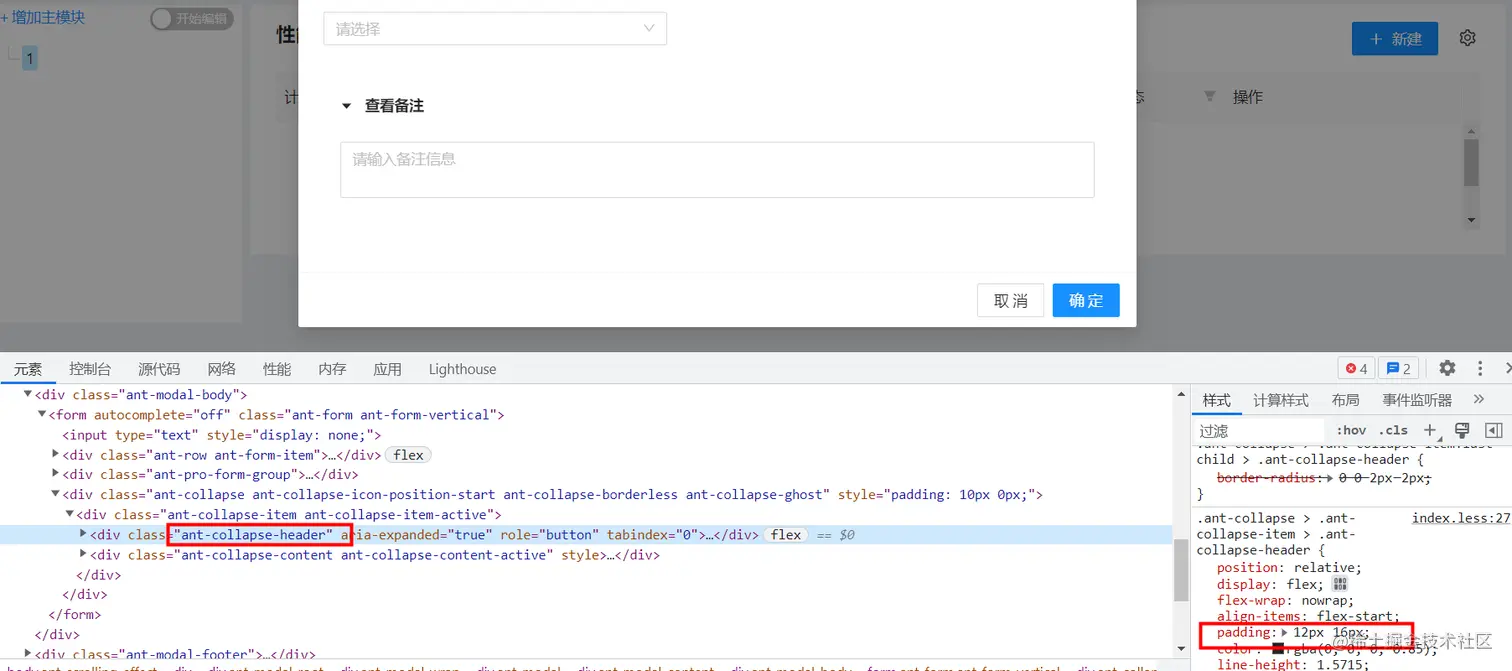This screenshot has width=1512, height=671.
Task: Expand the ant-collapse-header node arrow
Action: point(83,534)
